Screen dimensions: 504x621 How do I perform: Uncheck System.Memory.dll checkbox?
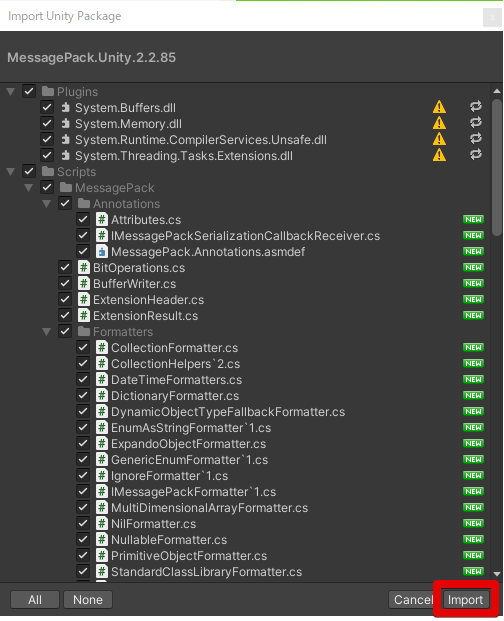(x=47, y=123)
